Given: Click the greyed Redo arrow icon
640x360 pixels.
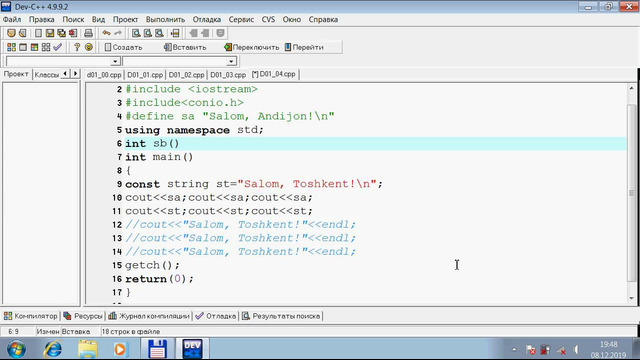Looking at the screenshot, I should tap(118, 33).
